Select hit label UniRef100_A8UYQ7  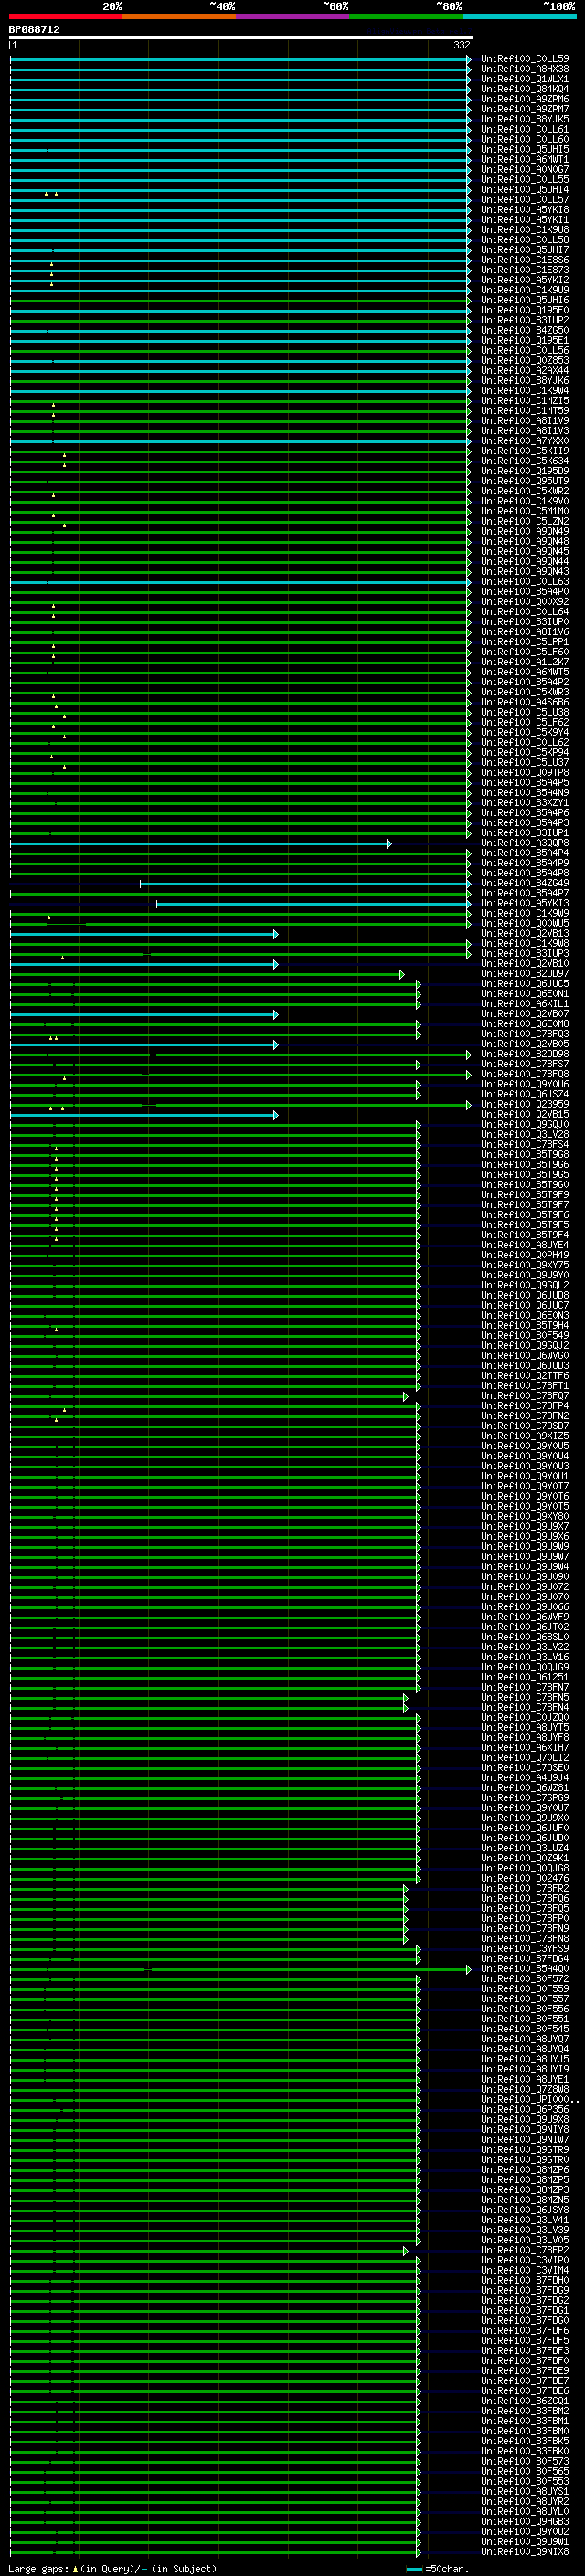point(525,2039)
